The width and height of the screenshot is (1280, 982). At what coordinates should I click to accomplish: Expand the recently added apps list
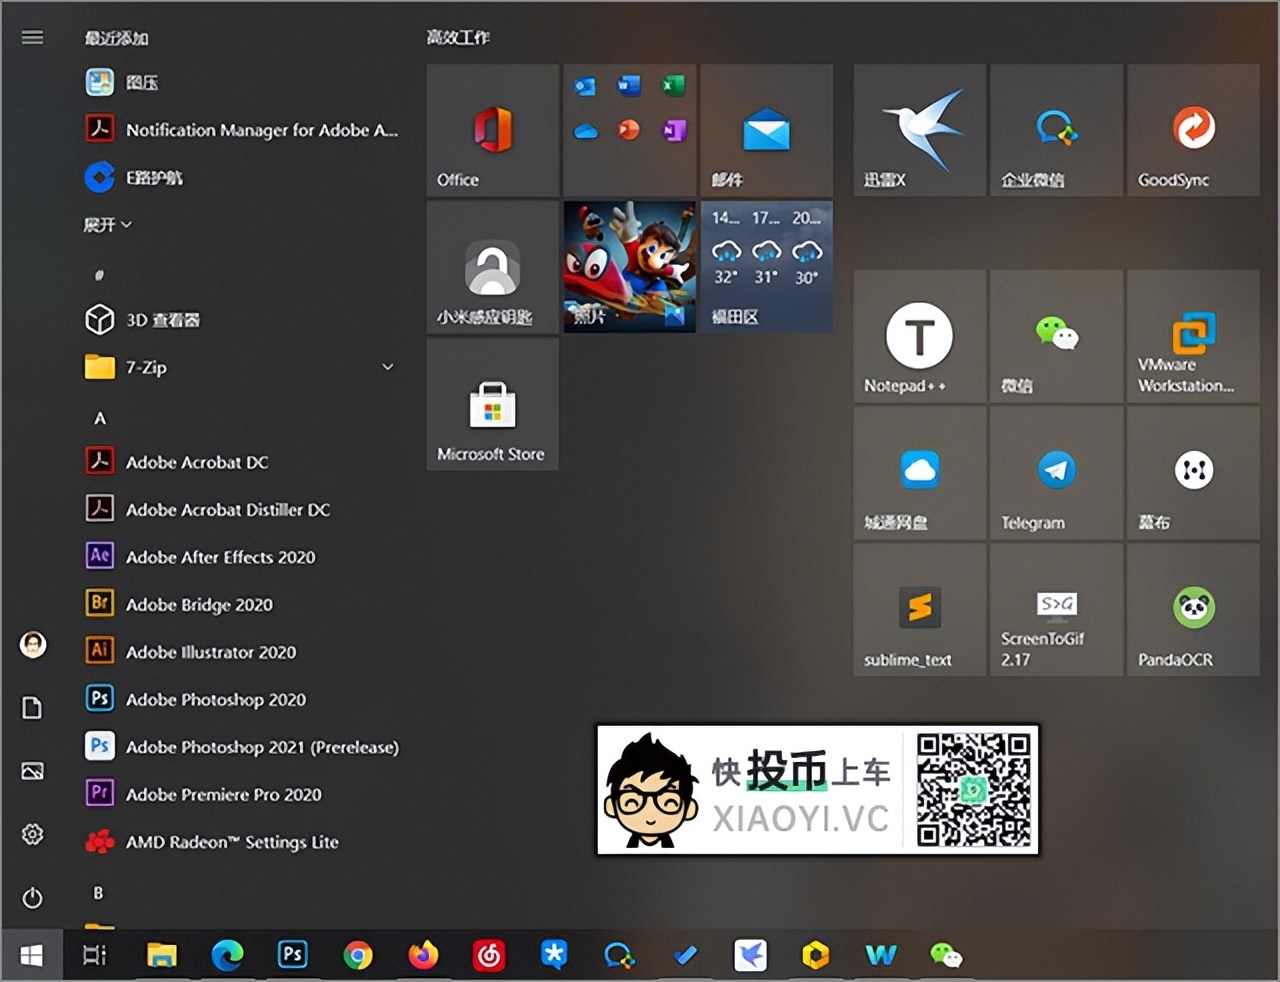(107, 225)
